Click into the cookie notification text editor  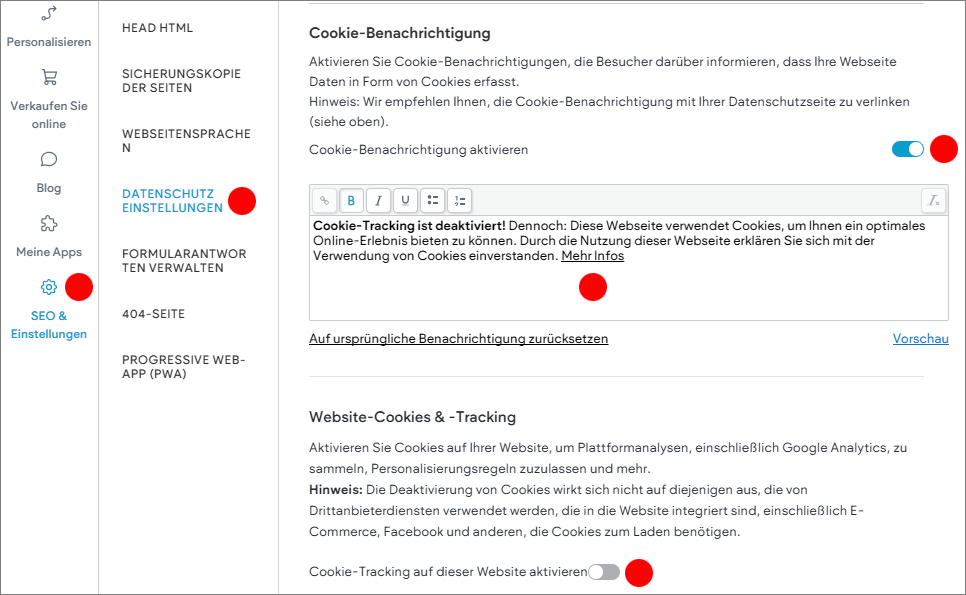pos(628,285)
